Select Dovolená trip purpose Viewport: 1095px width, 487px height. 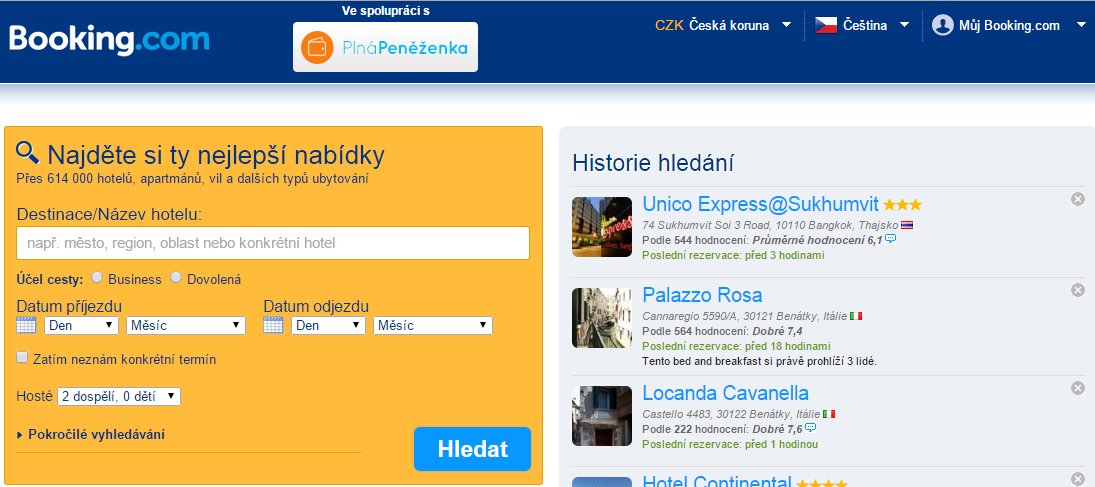[x=176, y=277]
